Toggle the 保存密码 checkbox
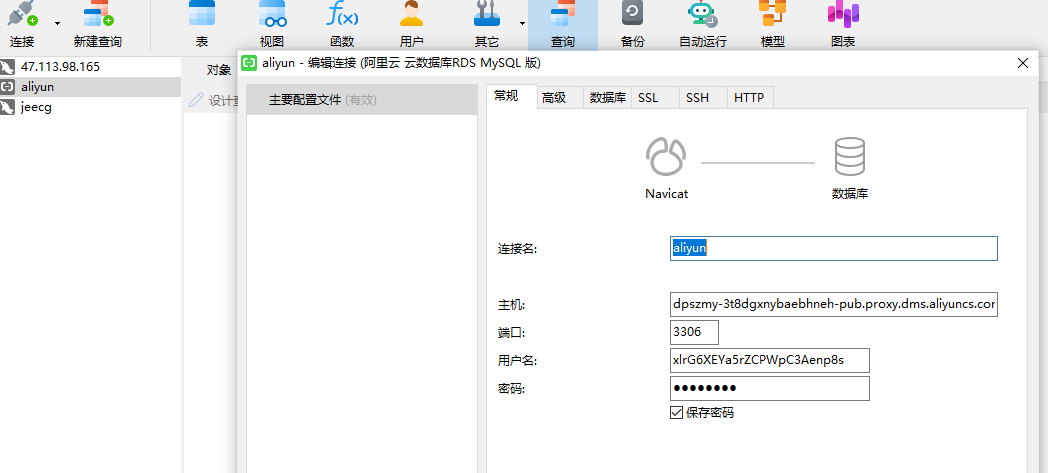The image size is (1048, 473). [676, 412]
